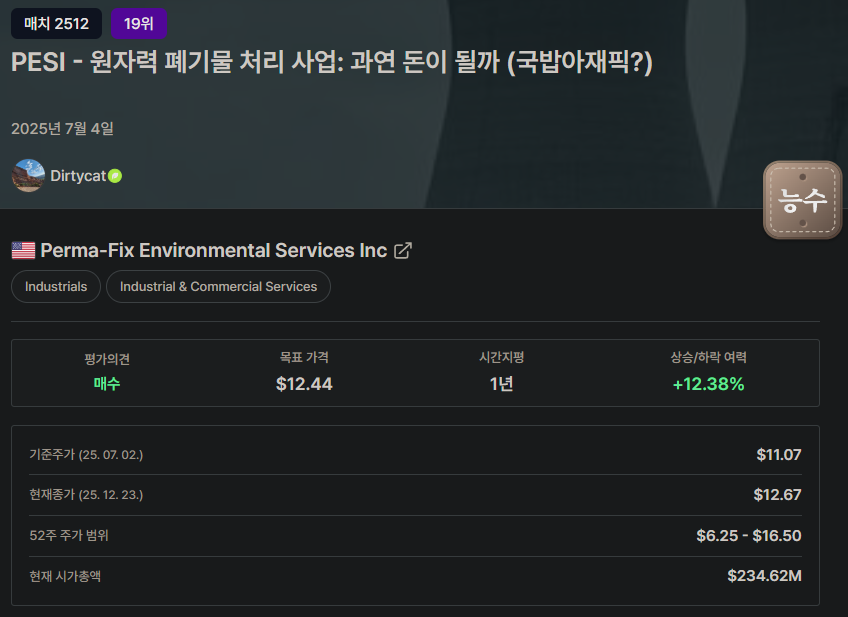The height and width of the screenshot is (617, 848).
Task: Click the 기준주가 row value $11.07
Action: pos(778,454)
